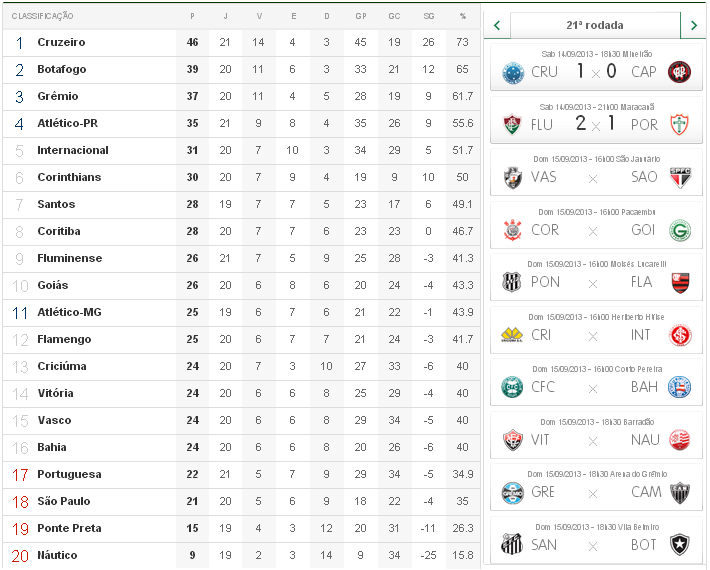Open the Náutico team link in the standings
This screenshot has width=710, height=570.
tap(57, 555)
